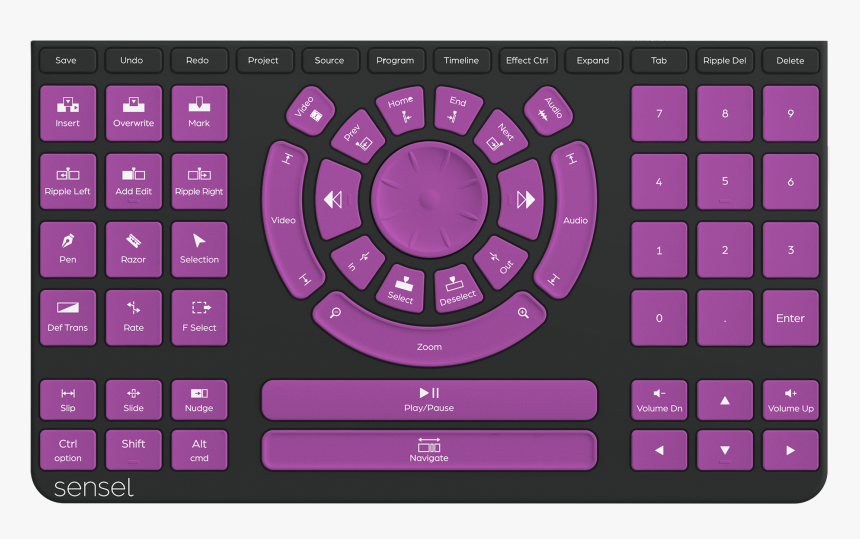Tap the numpad 3 key
Image resolution: width=860 pixels, height=539 pixels.
click(x=790, y=249)
